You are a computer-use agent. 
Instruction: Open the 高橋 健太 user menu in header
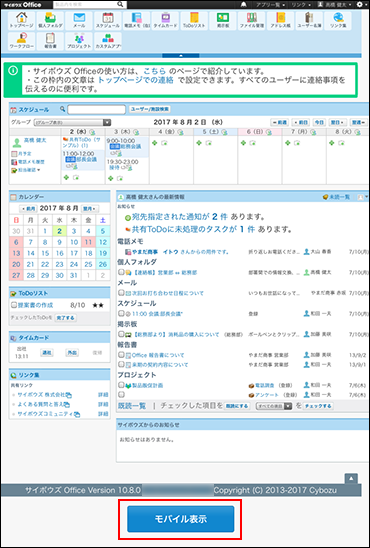point(335,5)
